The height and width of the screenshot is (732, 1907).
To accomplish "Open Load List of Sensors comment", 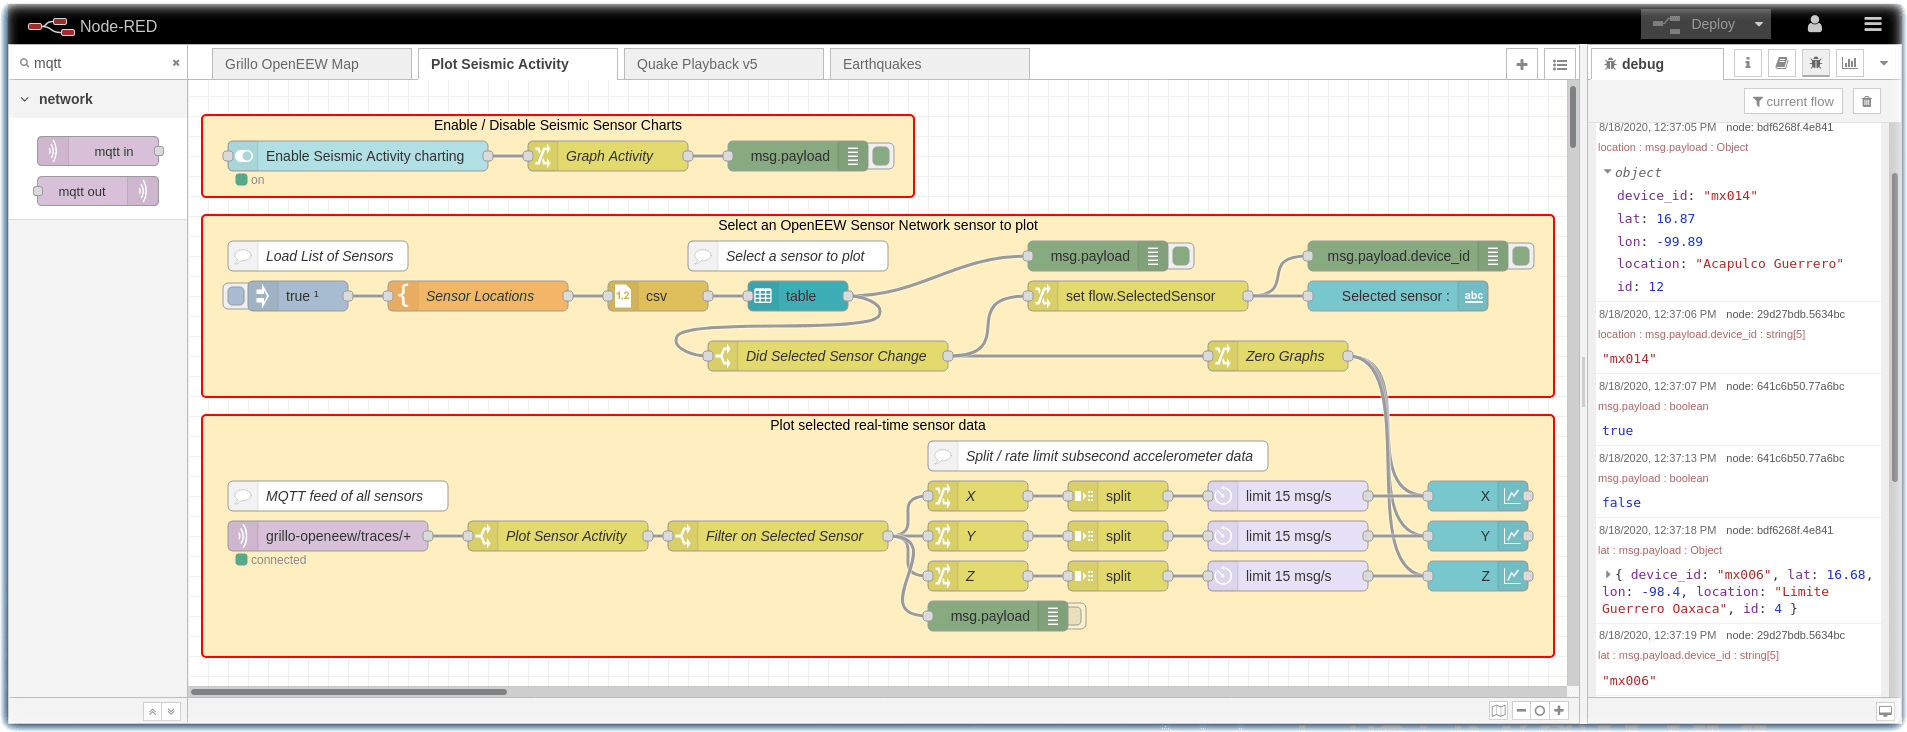I will pos(318,256).
